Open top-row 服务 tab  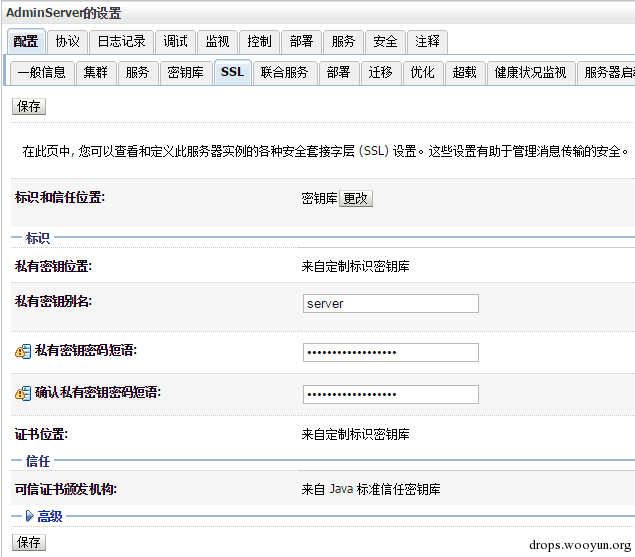click(x=343, y=41)
